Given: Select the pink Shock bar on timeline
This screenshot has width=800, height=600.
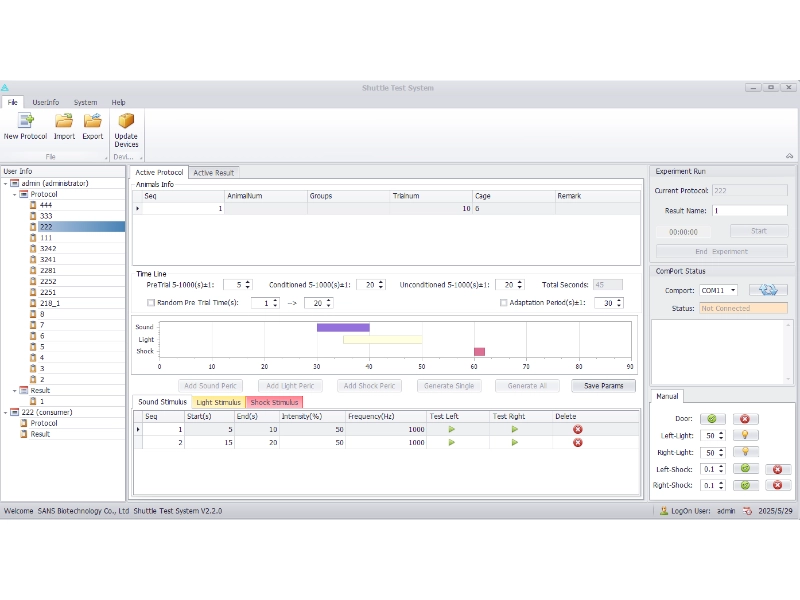Looking at the screenshot, I should (x=479, y=352).
